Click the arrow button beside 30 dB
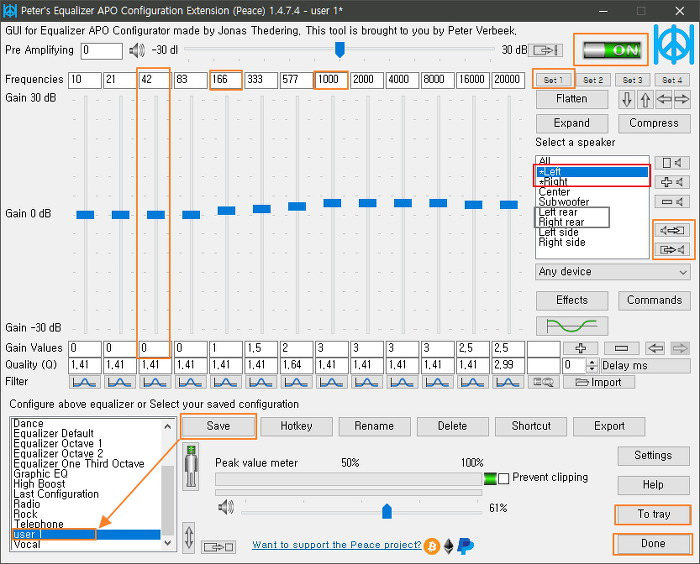700x564 pixels. click(546, 50)
